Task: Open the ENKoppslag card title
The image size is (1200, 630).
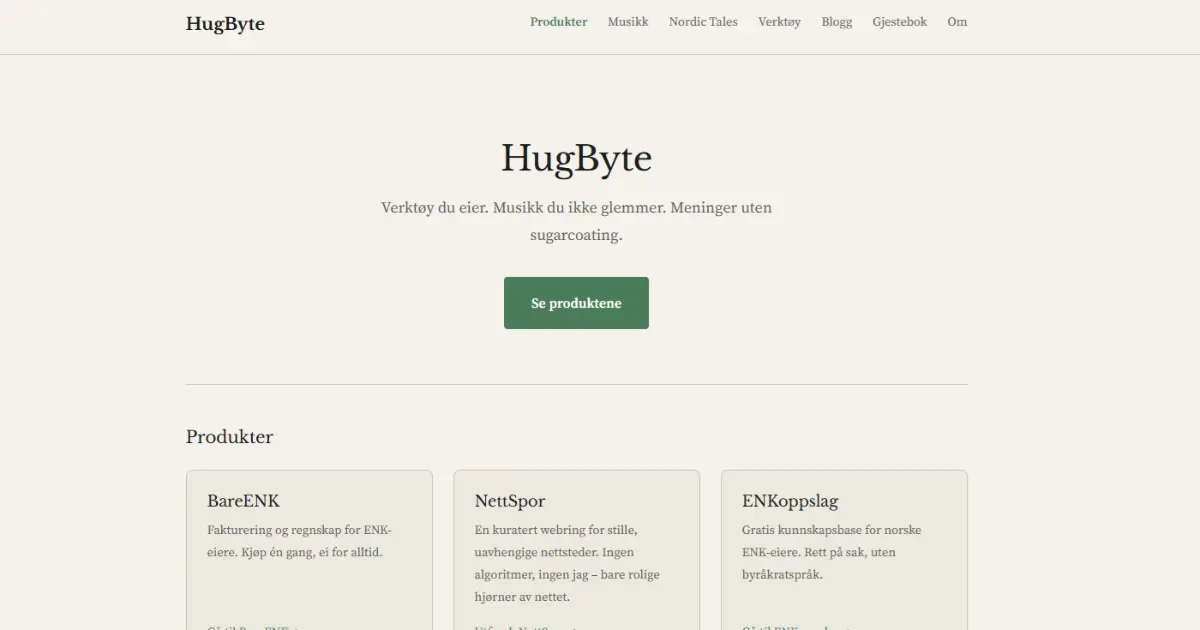Action: tap(790, 501)
